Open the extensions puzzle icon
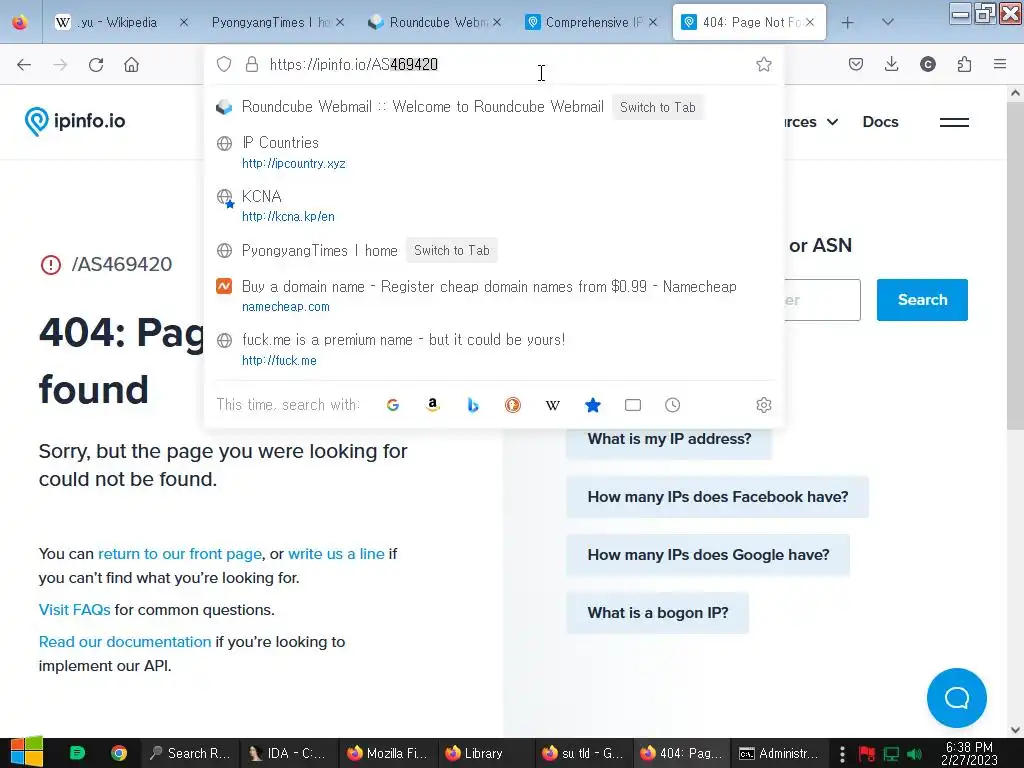 pos(964,64)
